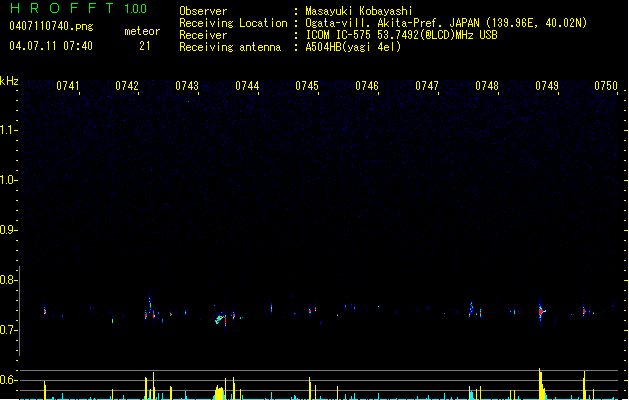629x400 pixels.
Task: Click the 1.1 kHz axis label
Action: 8,130
